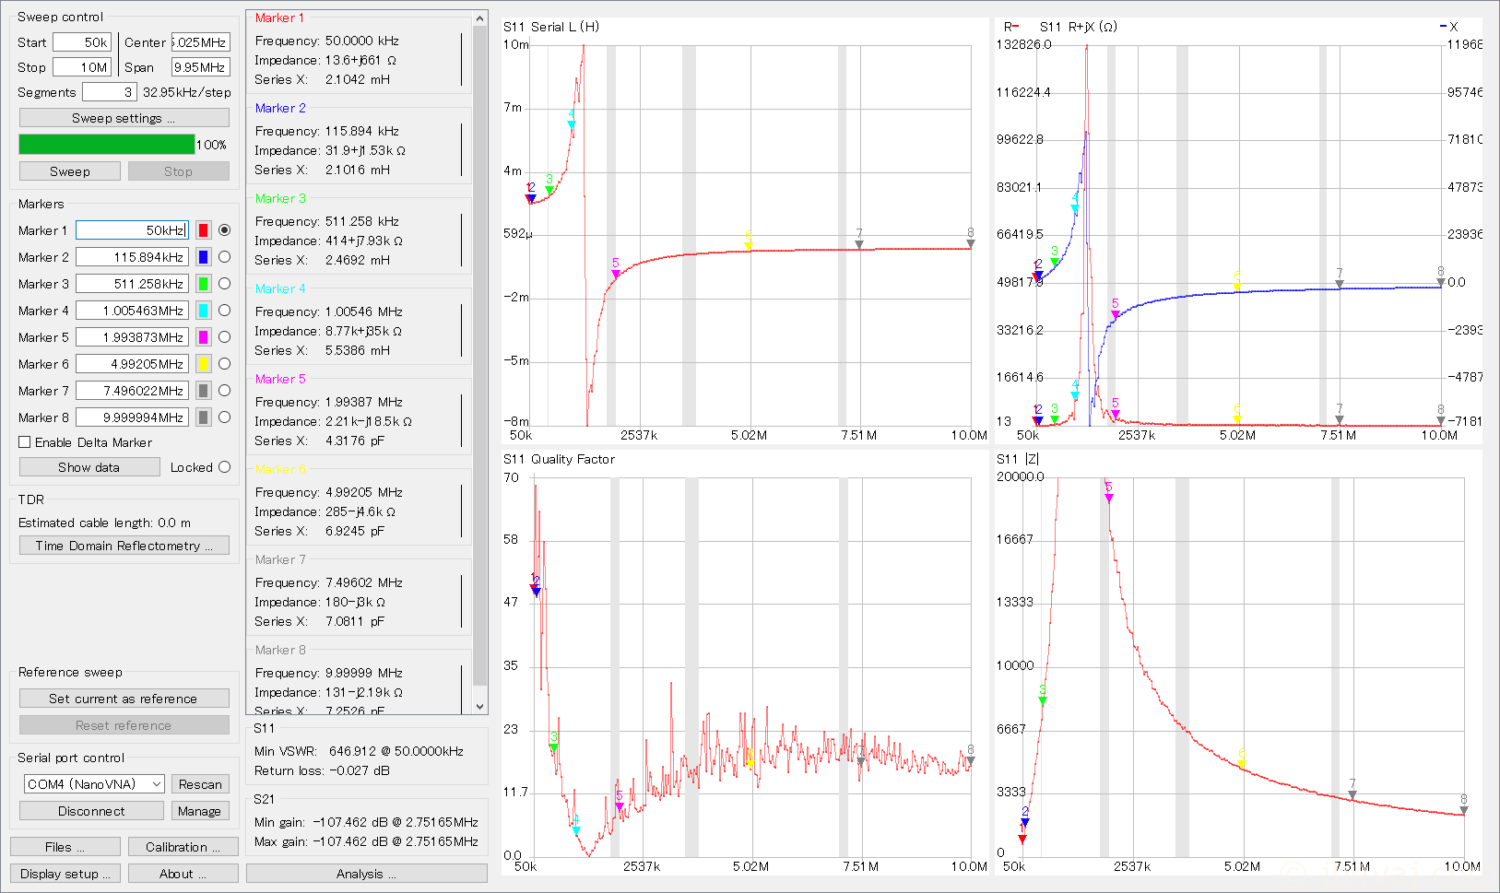Open Time Domain Reflectometry window
The height and width of the screenshot is (893, 1500).
click(124, 546)
